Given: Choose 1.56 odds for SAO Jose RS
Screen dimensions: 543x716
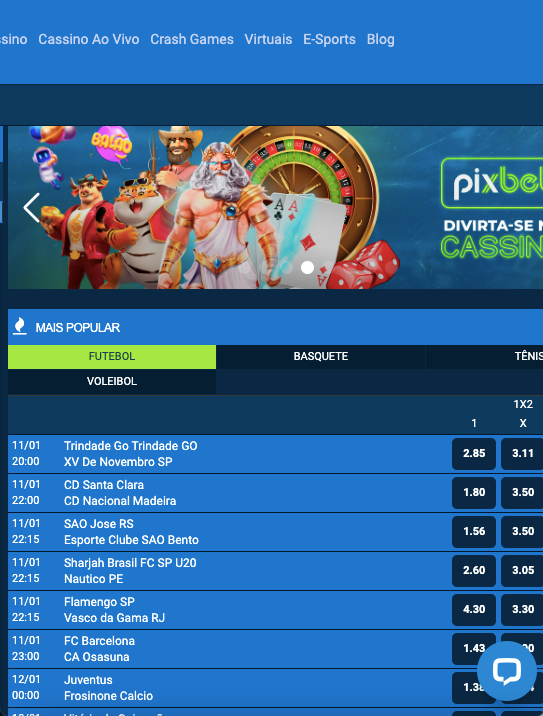Looking at the screenshot, I should pyautogui.click(x=474, y=531).
